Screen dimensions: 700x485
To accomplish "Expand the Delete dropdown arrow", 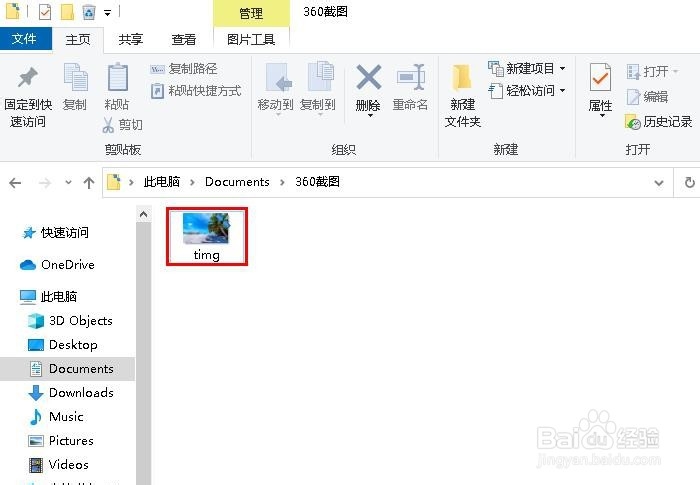I will (370, 116).
